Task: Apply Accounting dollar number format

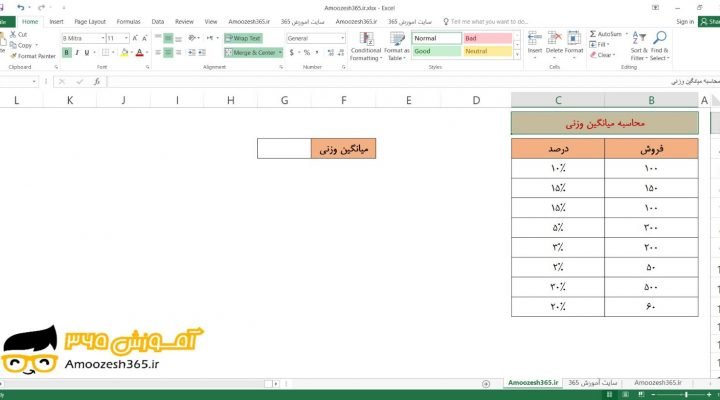Action: click(291, 52)
